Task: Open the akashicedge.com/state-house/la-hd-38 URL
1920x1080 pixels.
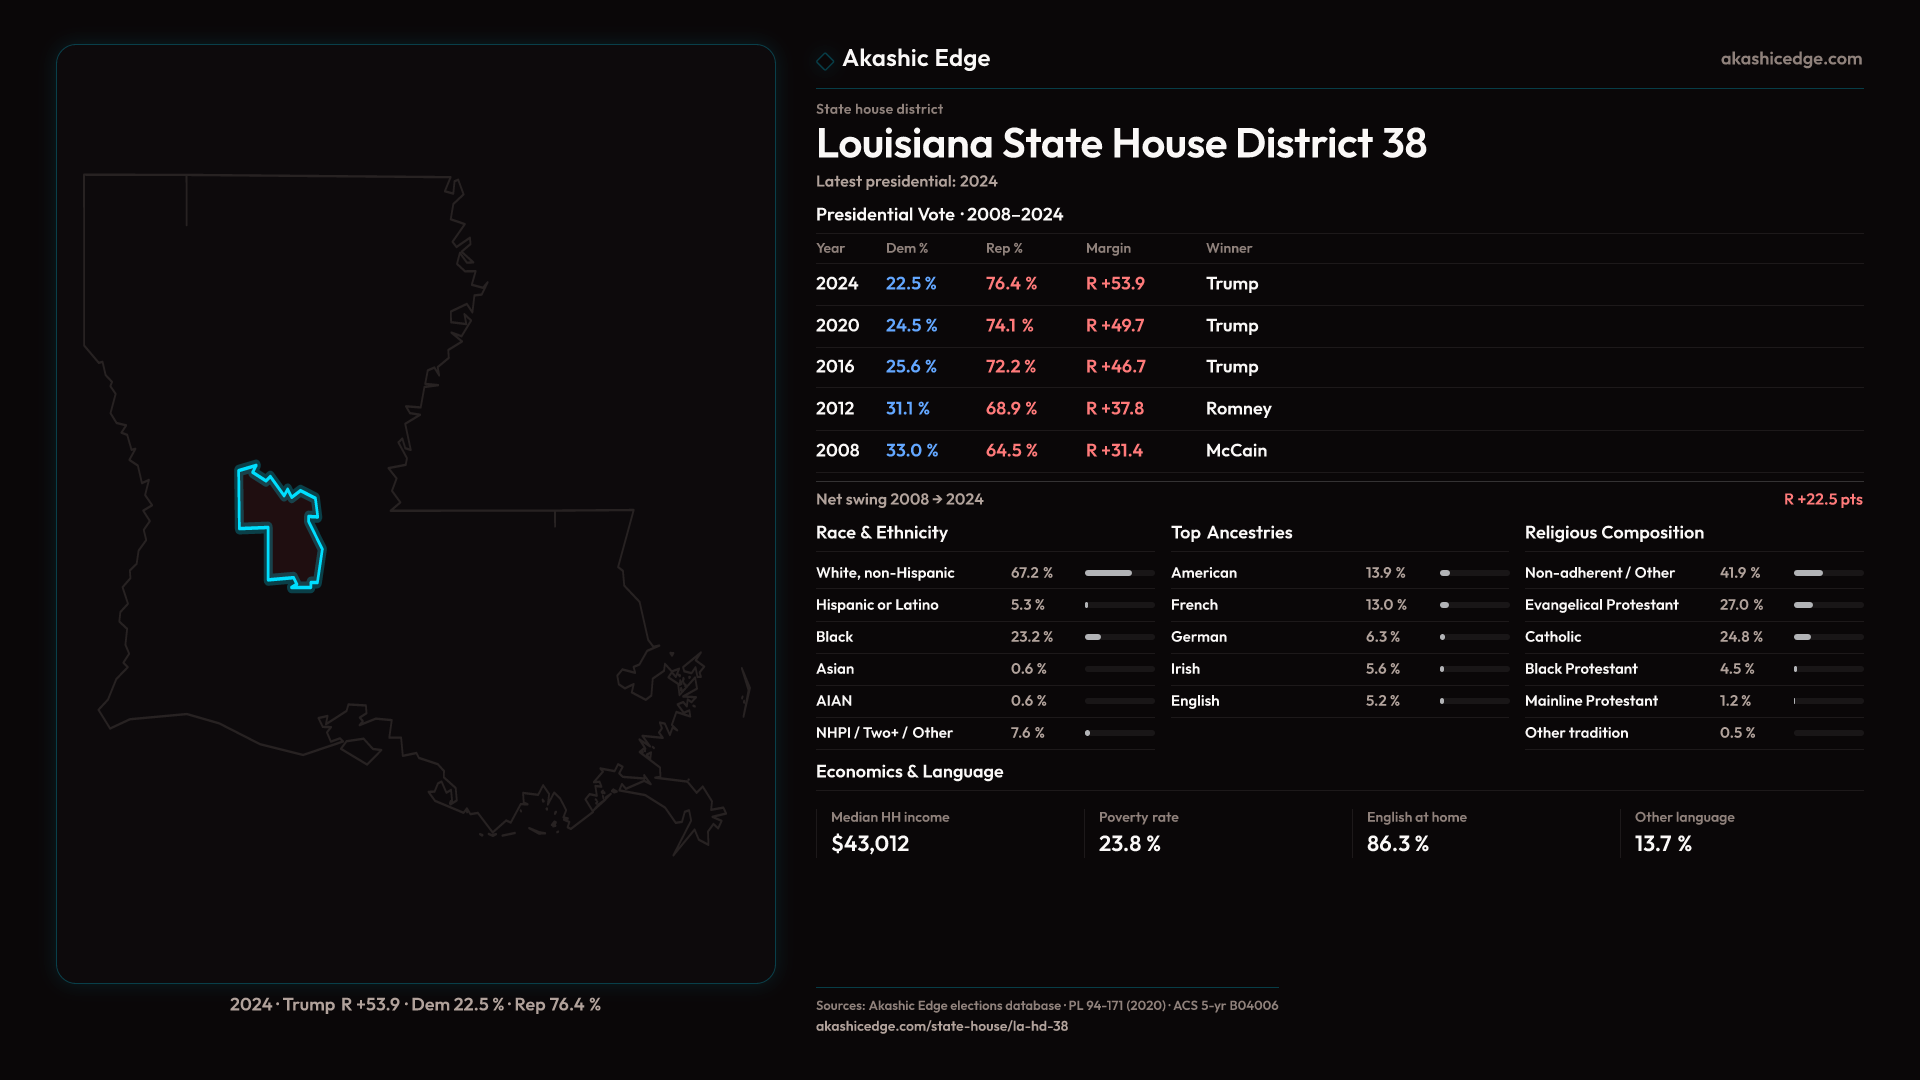Action: pos(941,1026)
